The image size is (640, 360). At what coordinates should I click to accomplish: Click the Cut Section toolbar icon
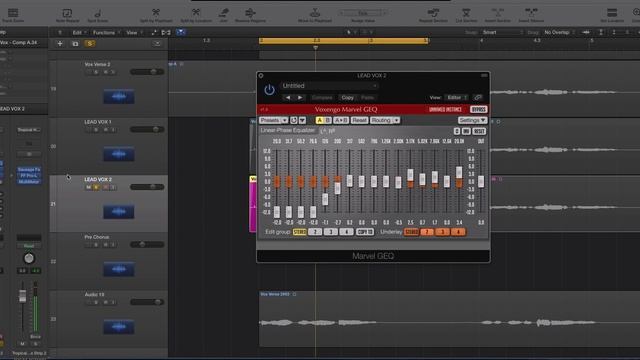tap(466, 13)
